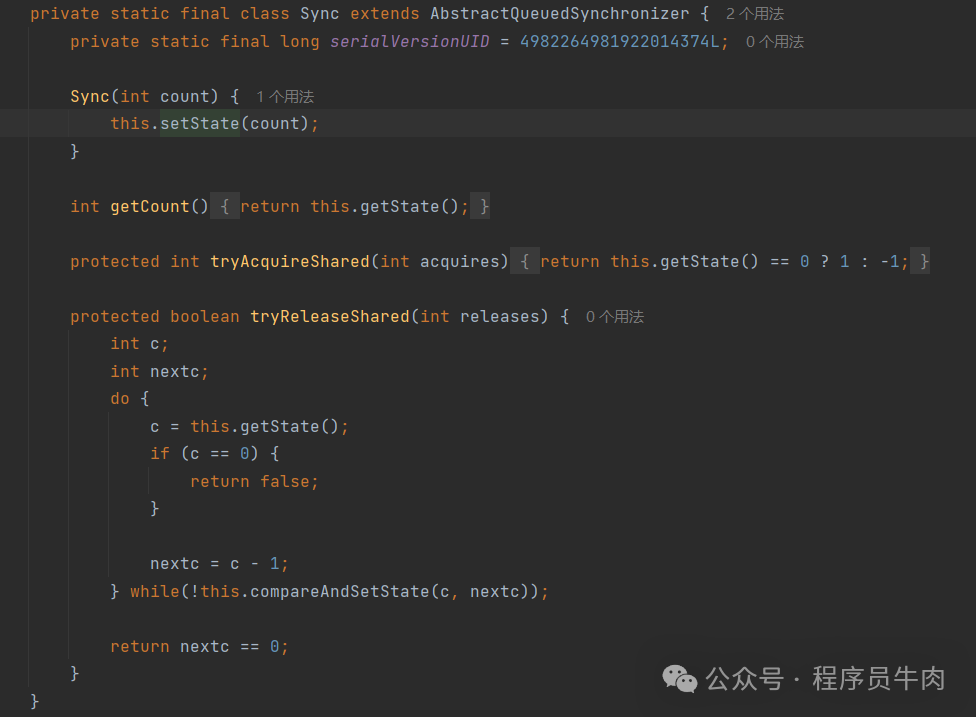Open '0 个用法' hint beside tryReleaseShared
The width and height of the screenshot is (976, 717).
point(615,317)
